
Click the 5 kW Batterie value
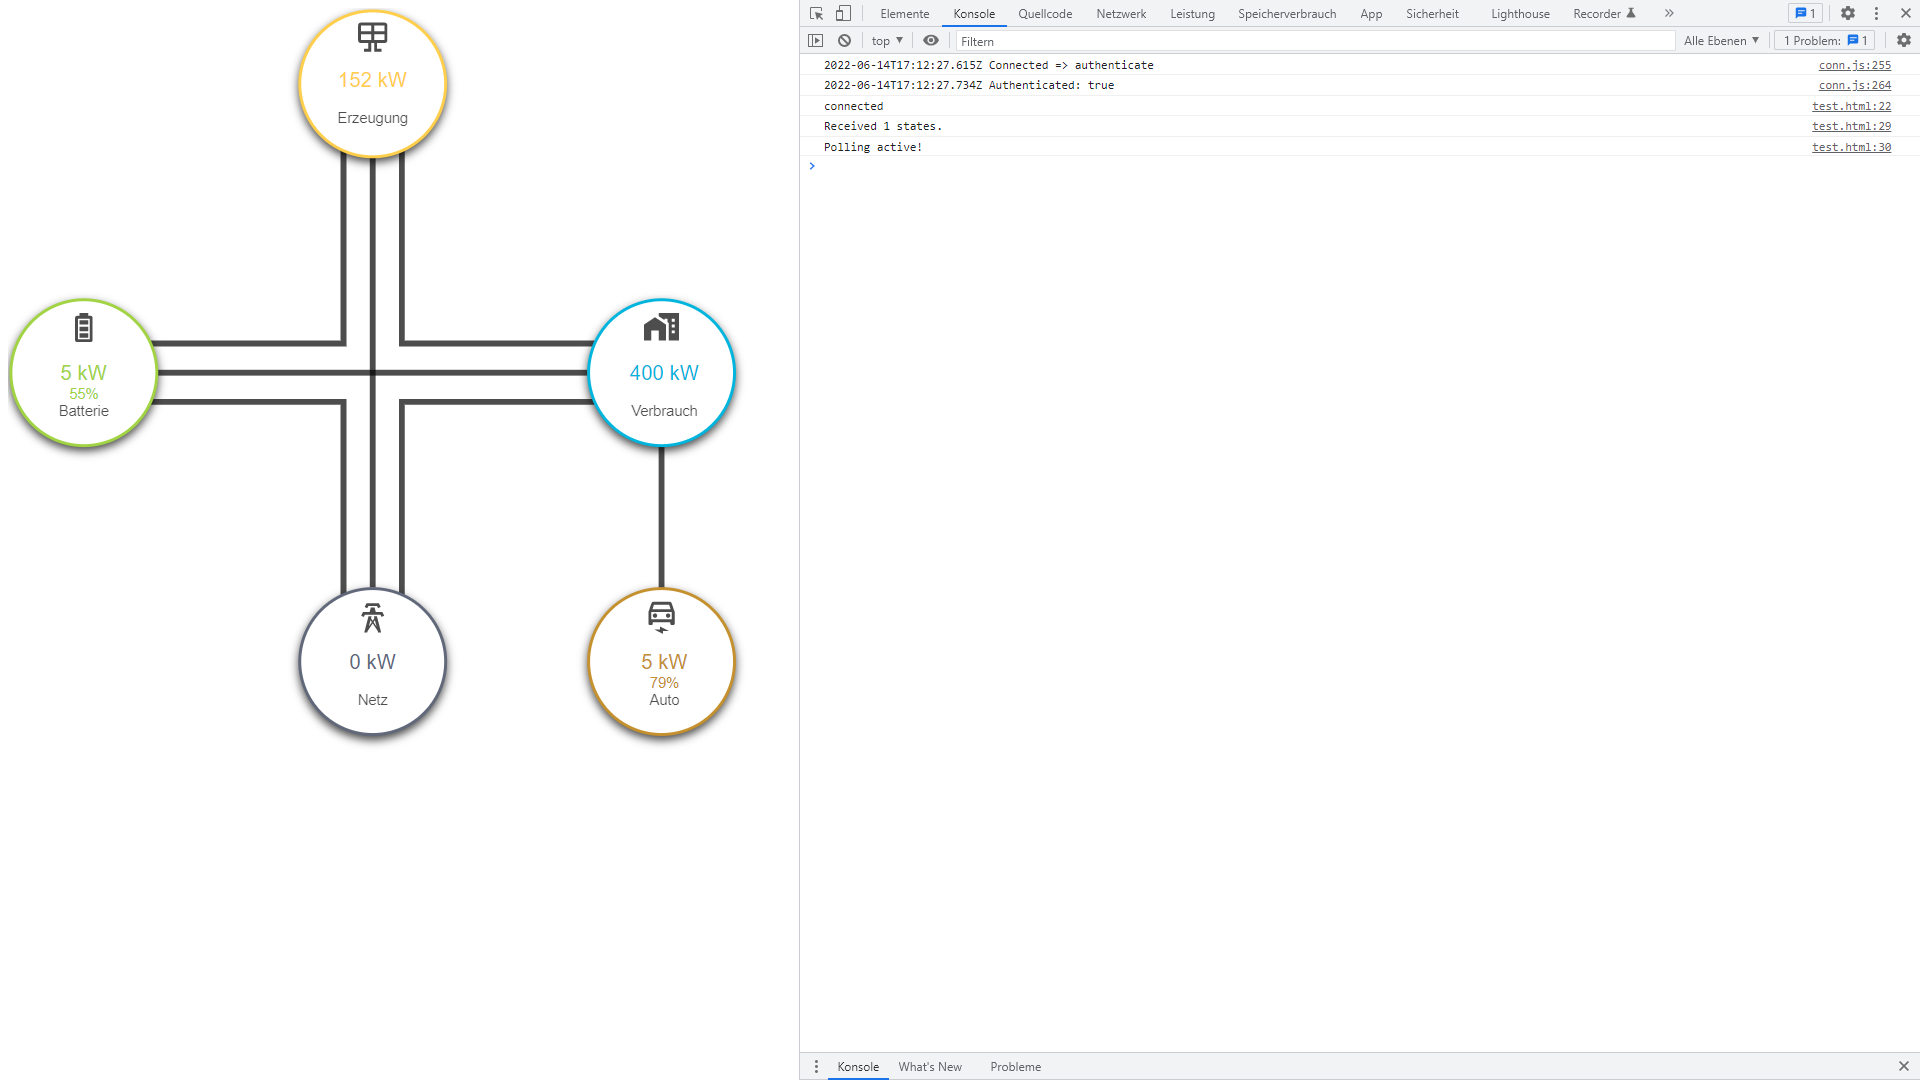pos(84,373)
